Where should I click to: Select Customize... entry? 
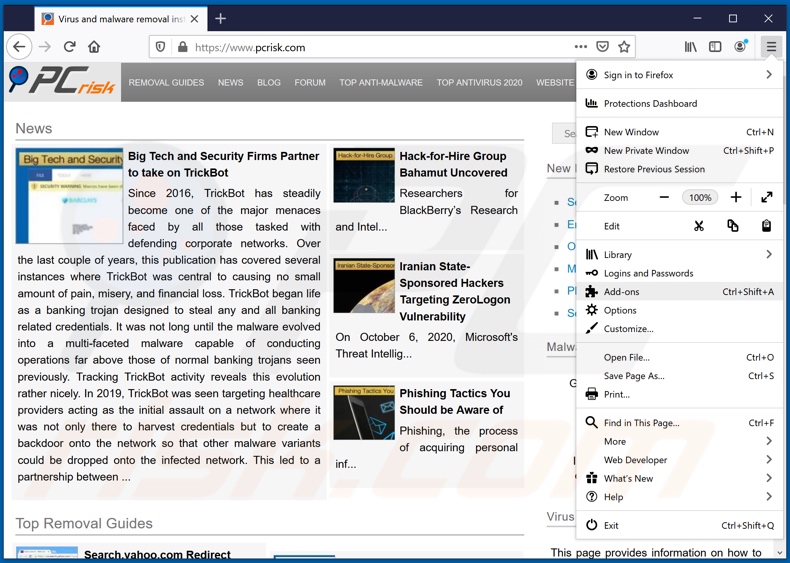click(679, 329)
